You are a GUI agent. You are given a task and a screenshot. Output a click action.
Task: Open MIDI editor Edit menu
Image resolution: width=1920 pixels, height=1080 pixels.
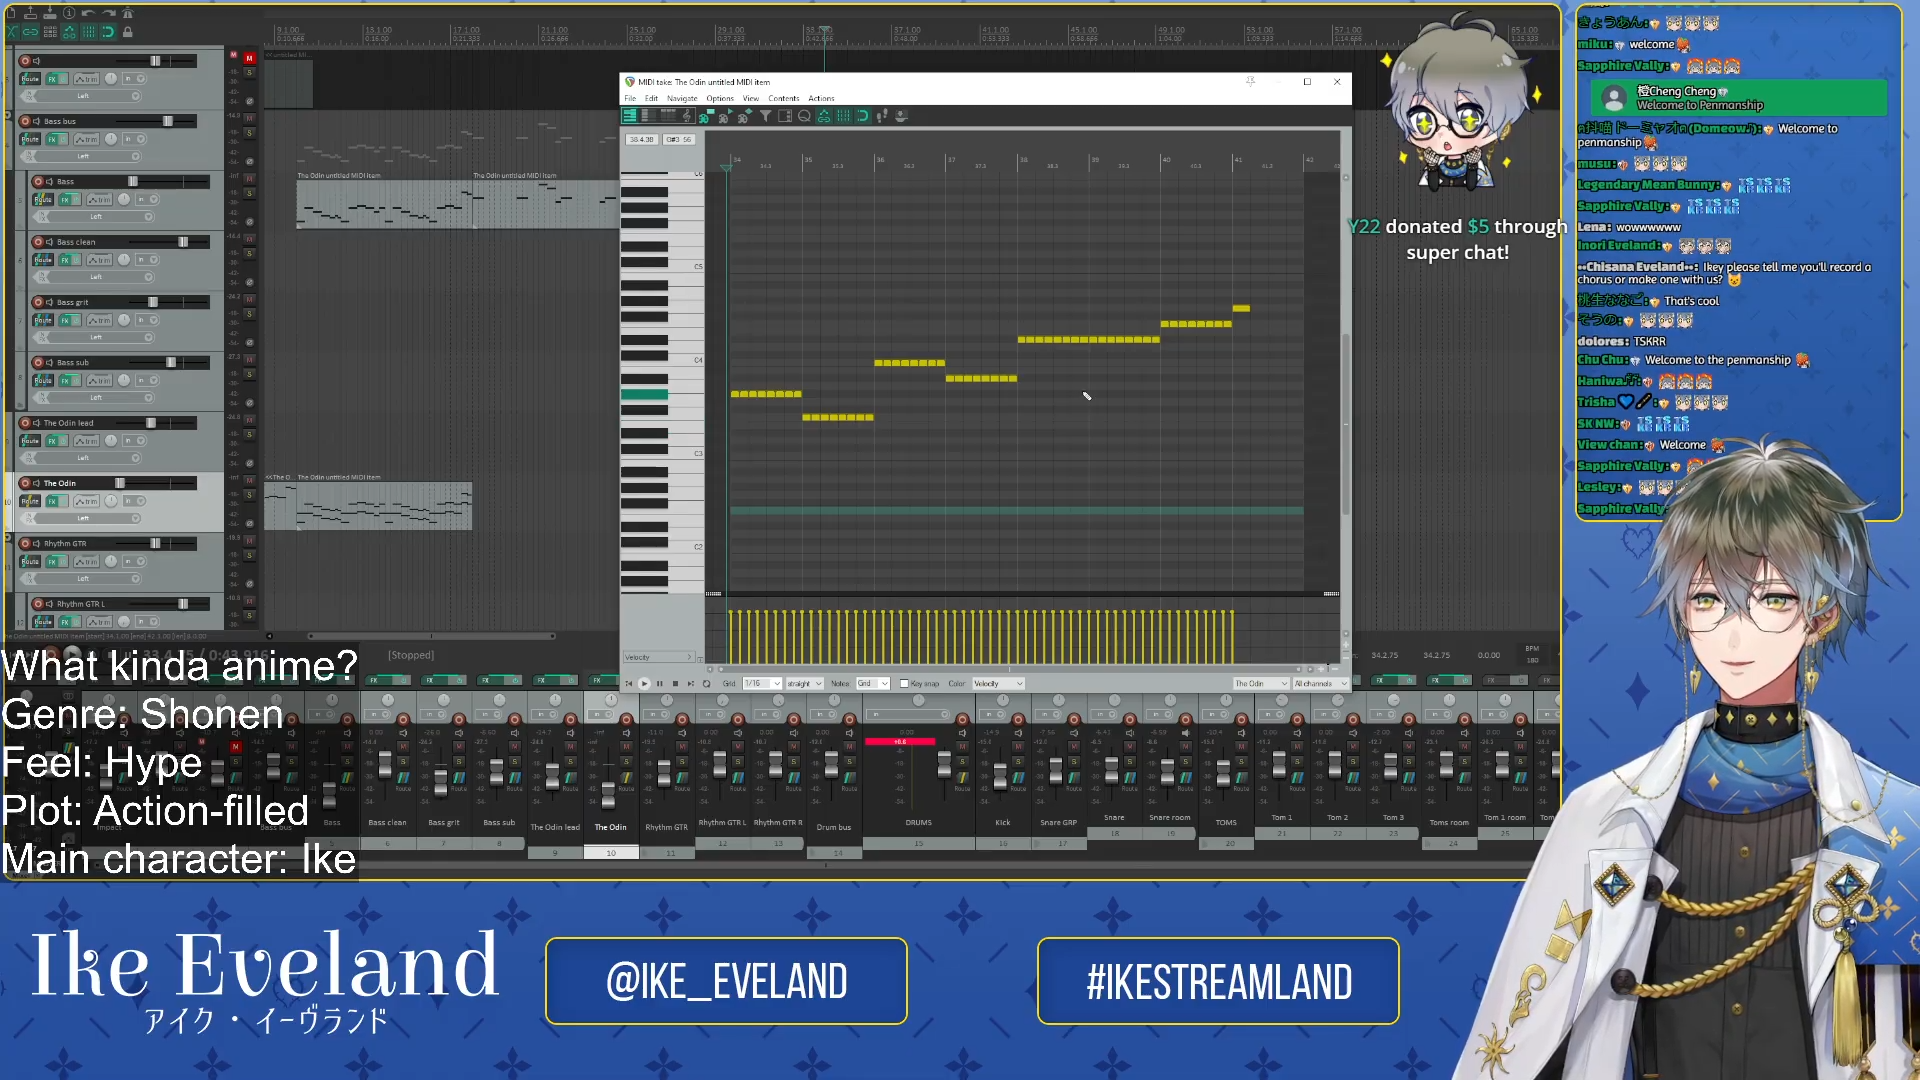click(x=651, y=98)
